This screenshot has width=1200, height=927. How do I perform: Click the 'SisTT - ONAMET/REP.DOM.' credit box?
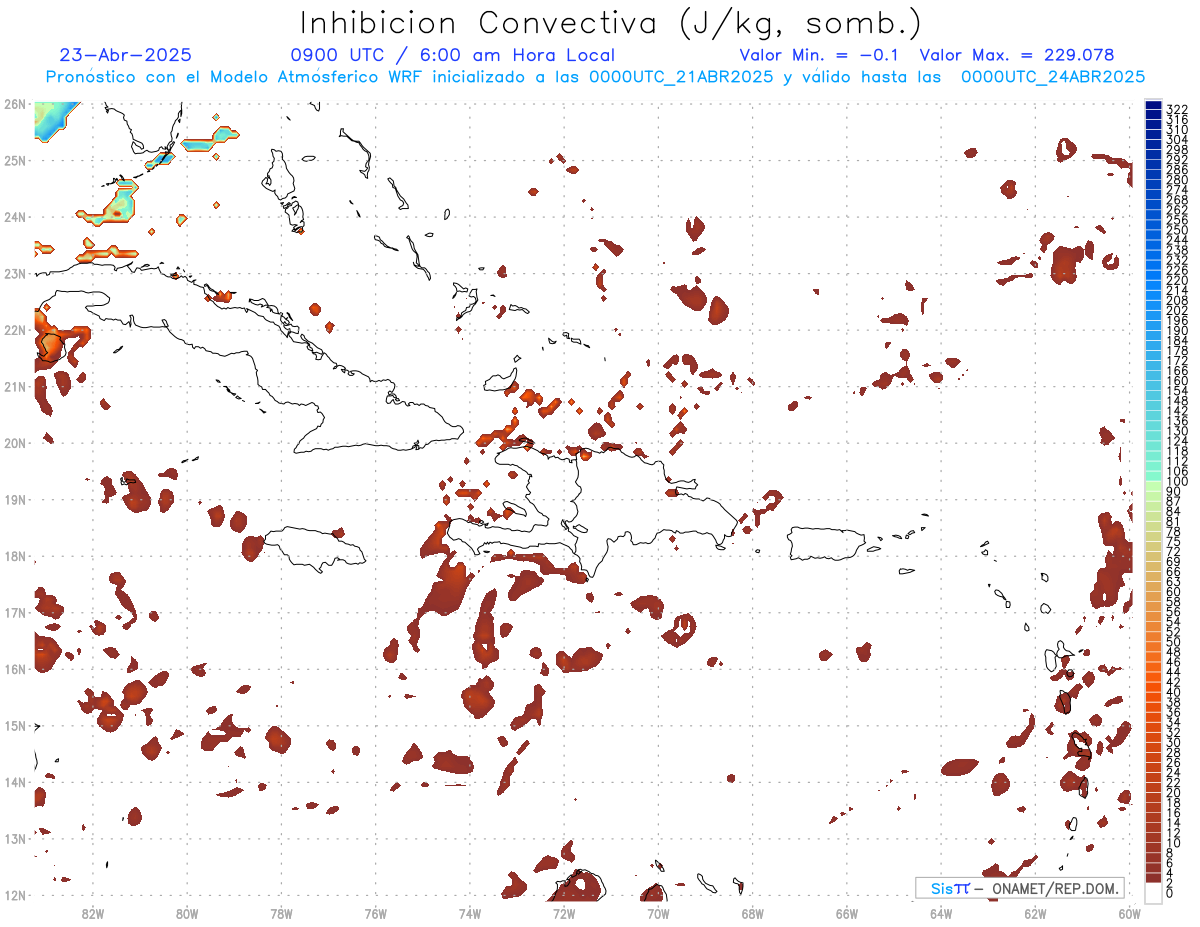click(x=1020, y=888)
